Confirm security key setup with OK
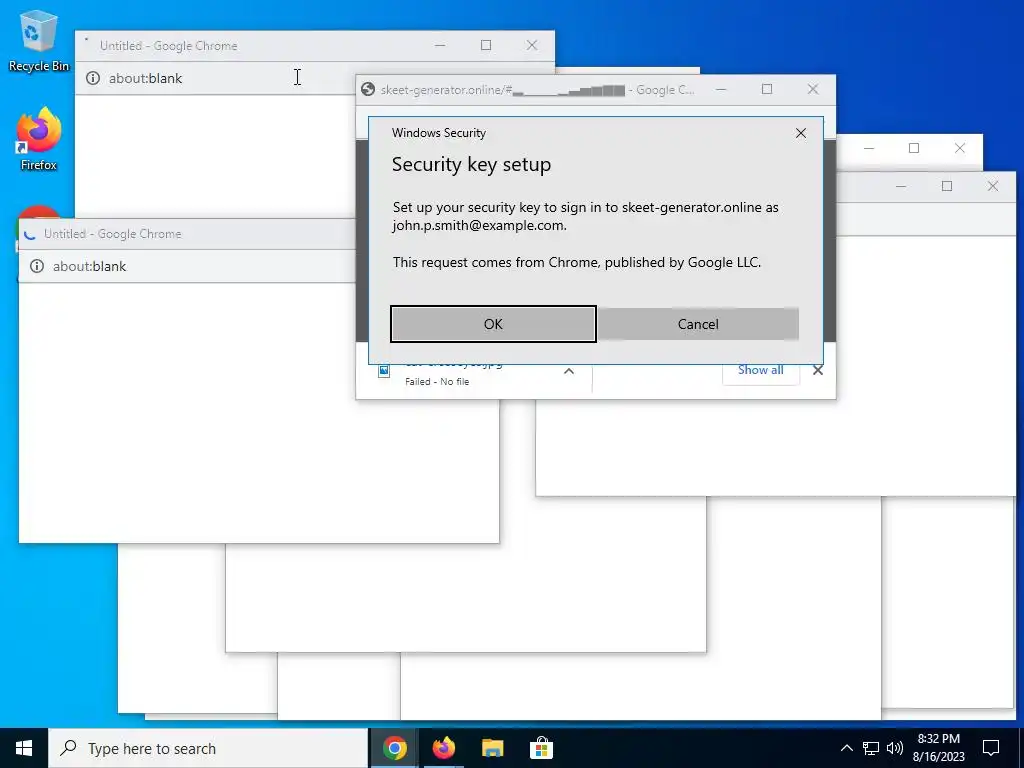This screenshot has width=1024, height=768. pos(493,324)
